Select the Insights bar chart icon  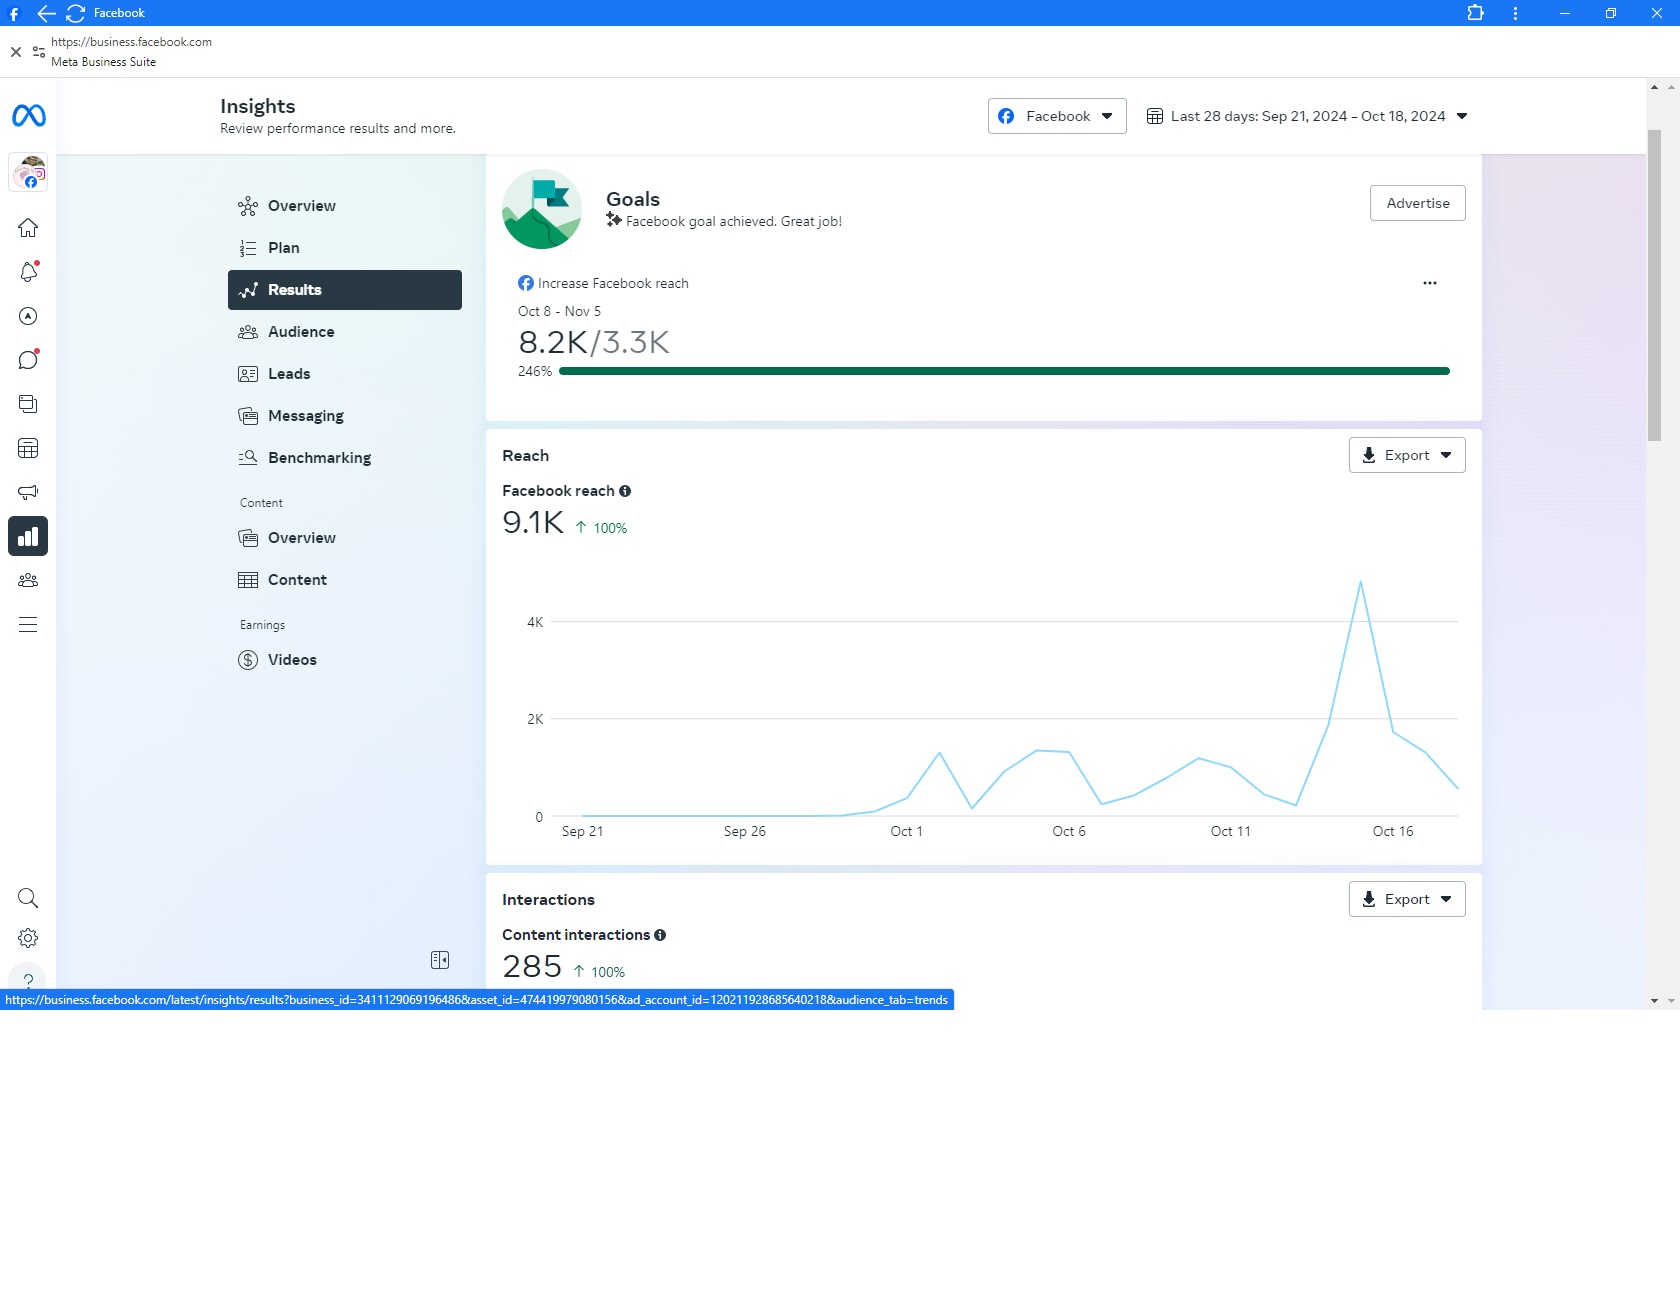pos(28,536)
